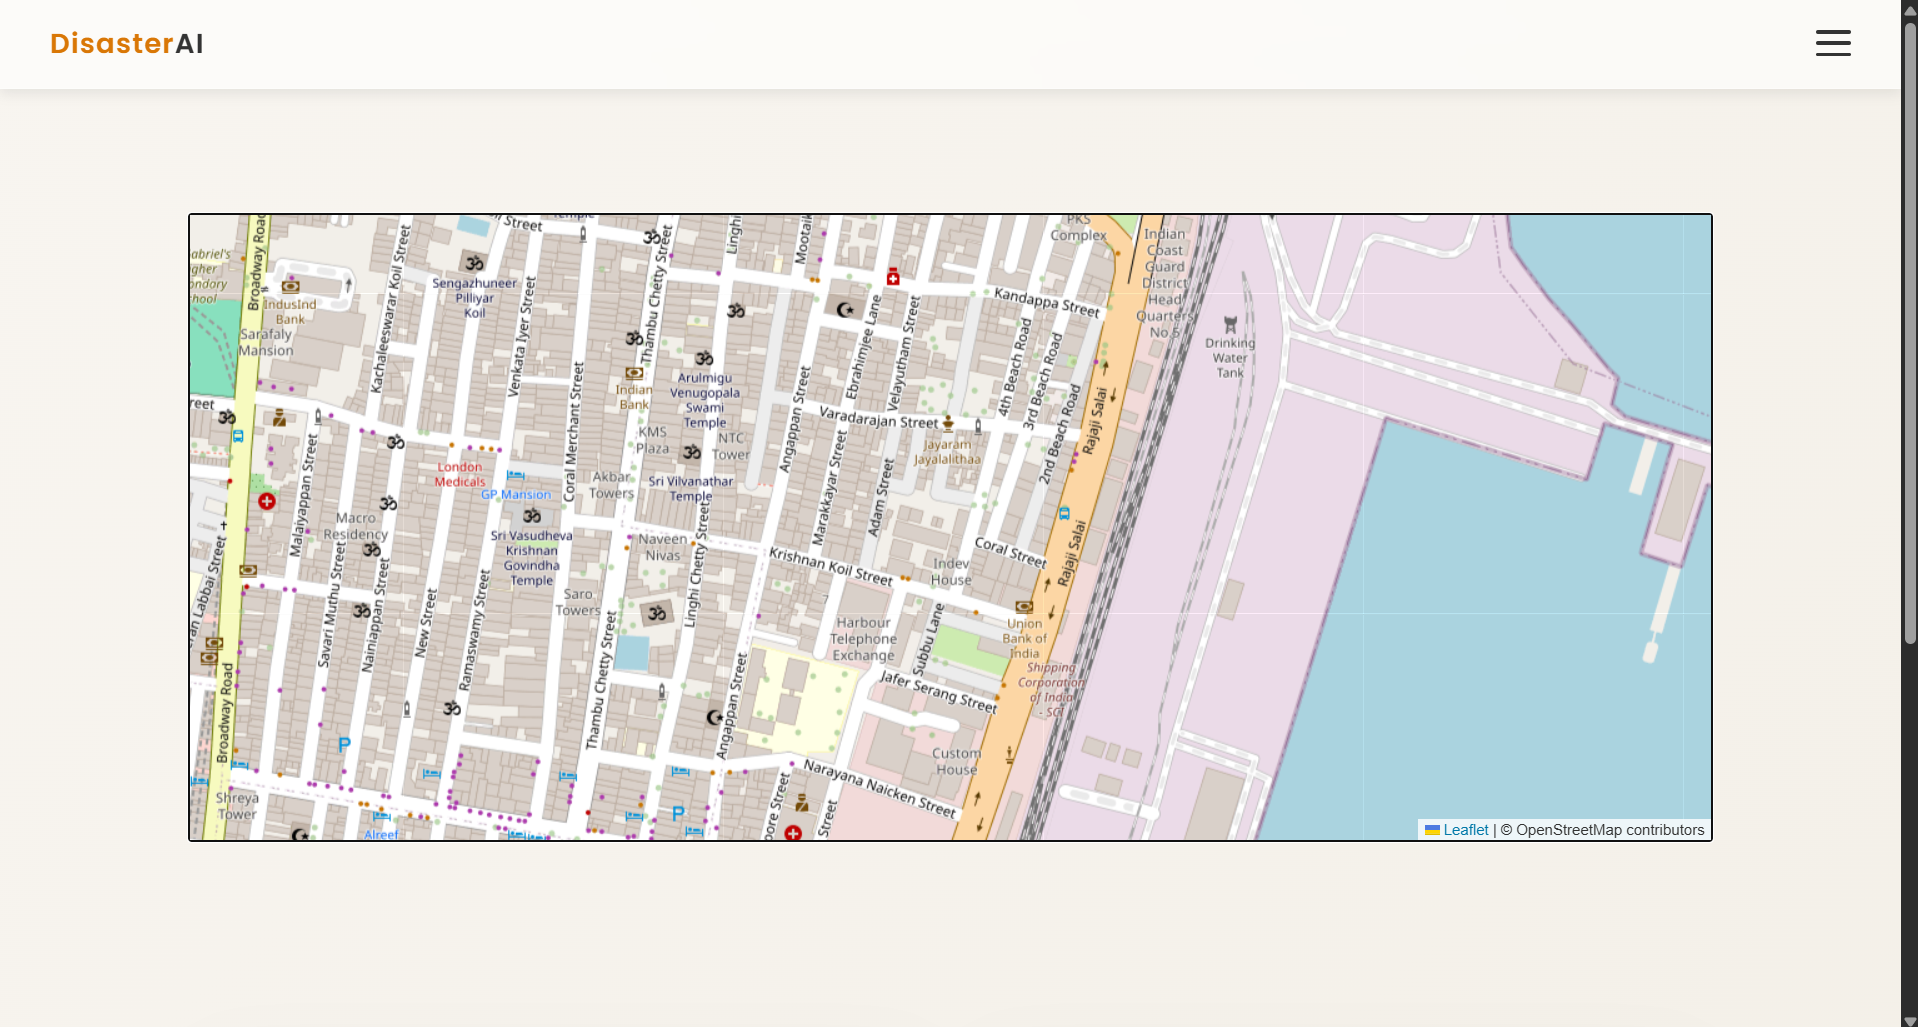Screen dimensions: 1918x1027
Task: Click the Kandappa Street label
Action: point(1047,302)
